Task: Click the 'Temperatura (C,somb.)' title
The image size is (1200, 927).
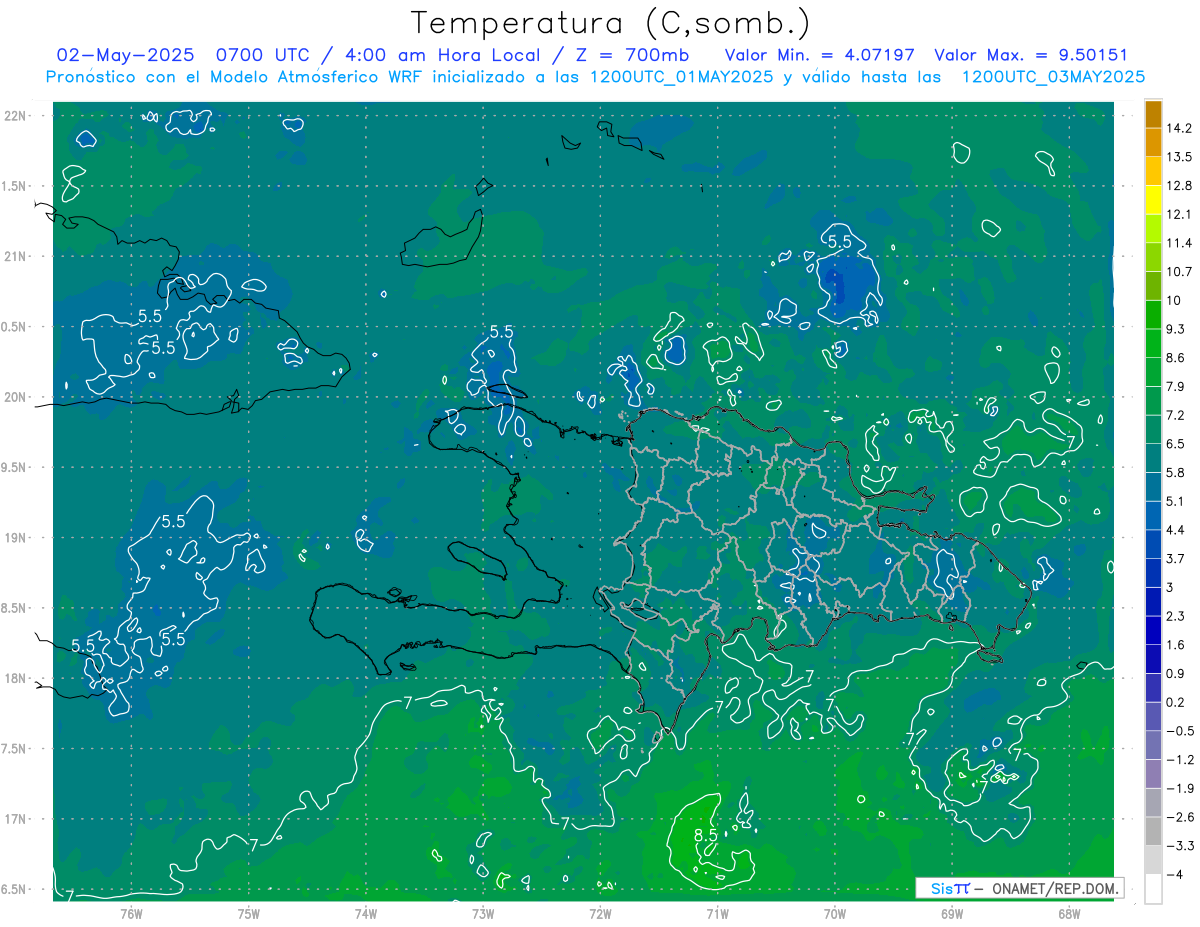Action: (x=610, y=23)
